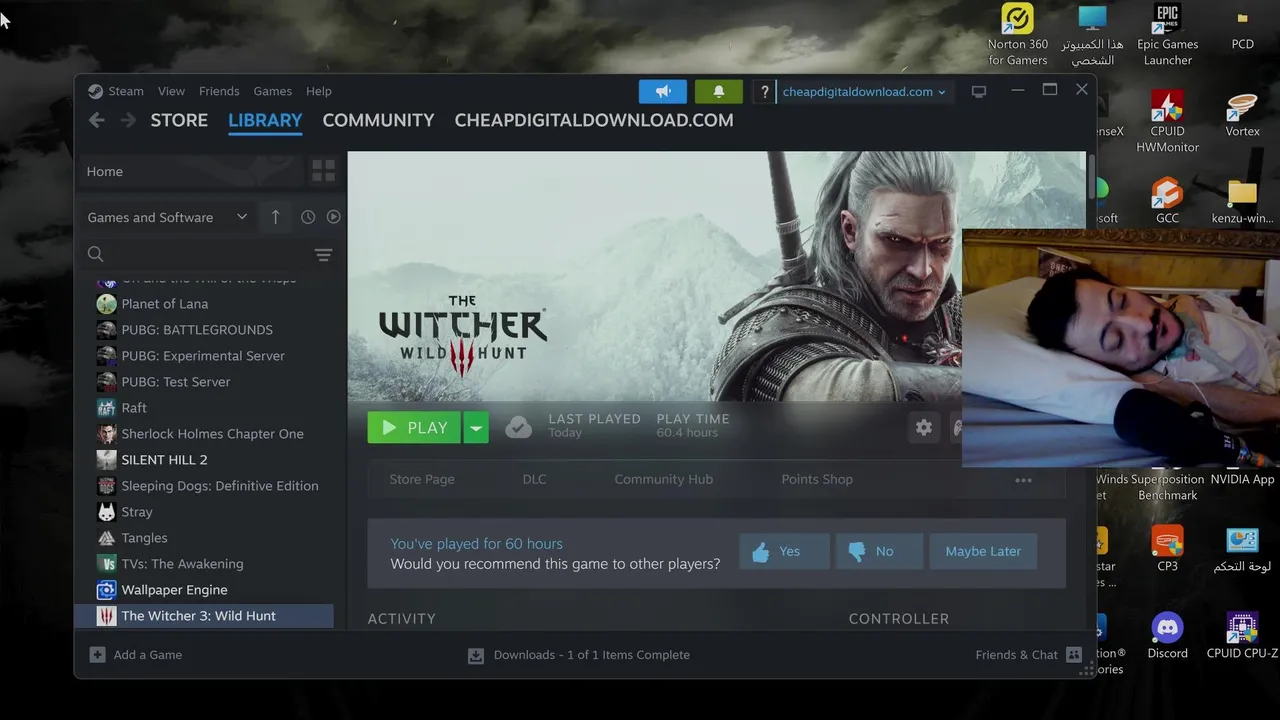Open the Downloads status icon
Image resolution: width=1280 pixels, height=720 pixels.
476,655
